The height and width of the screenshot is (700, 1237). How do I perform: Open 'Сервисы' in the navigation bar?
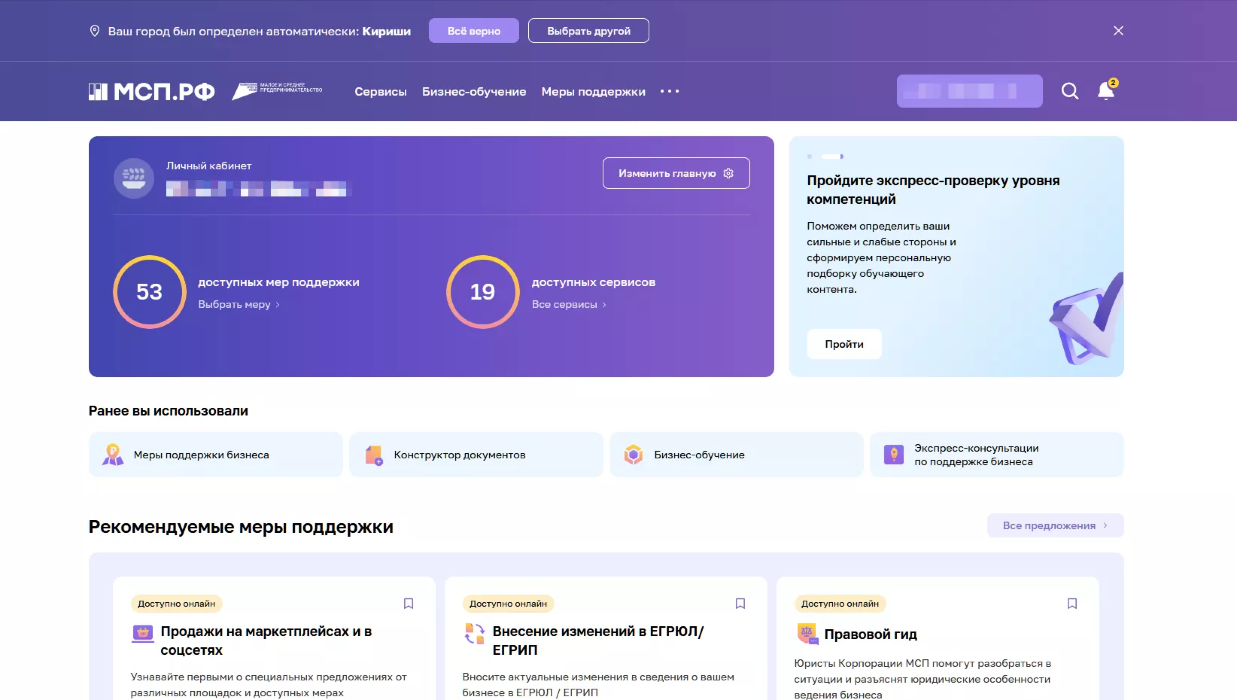[380, 91]
